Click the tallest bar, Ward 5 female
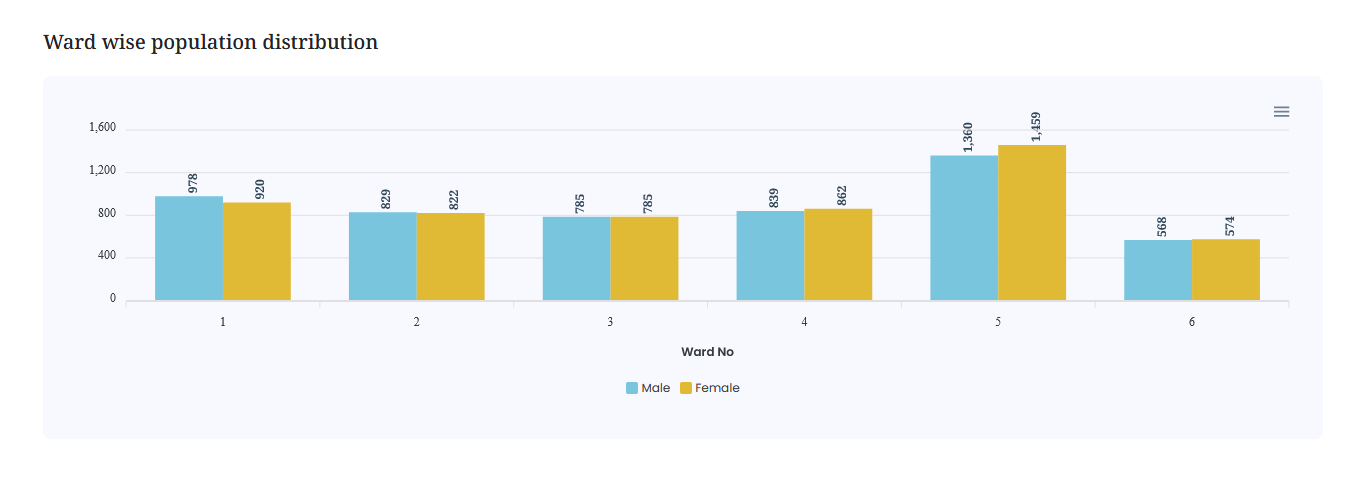This screenshot has height=483, width=1366. click(x=1032, y=222)
